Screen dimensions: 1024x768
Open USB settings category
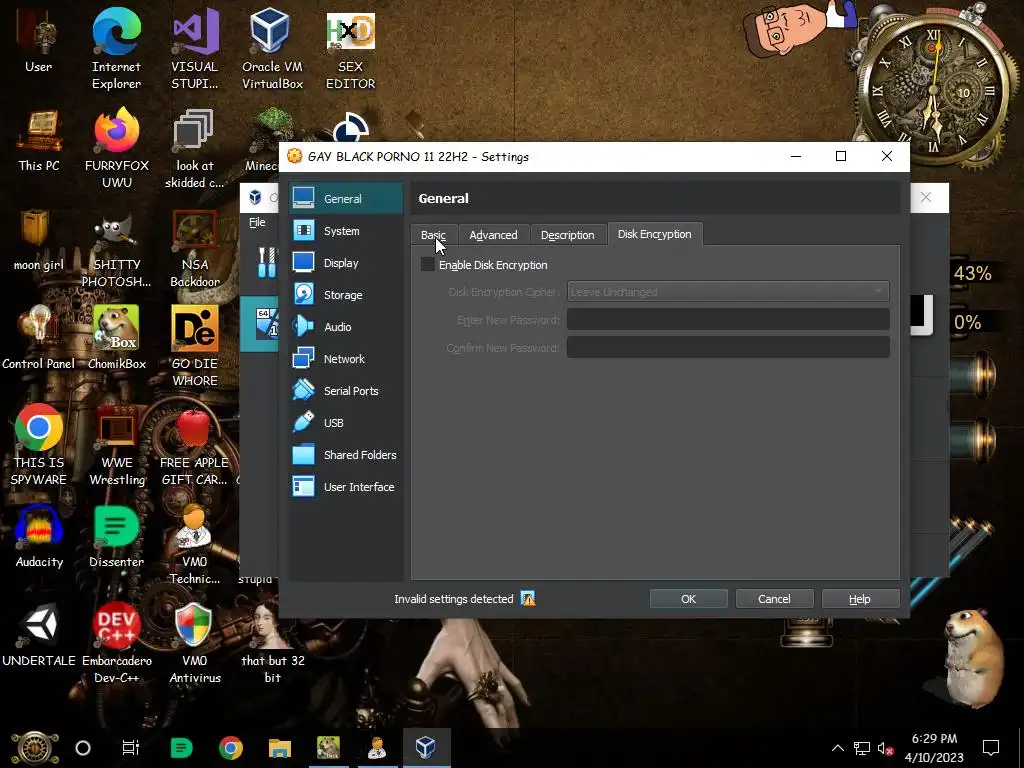[x=345, y=423]
